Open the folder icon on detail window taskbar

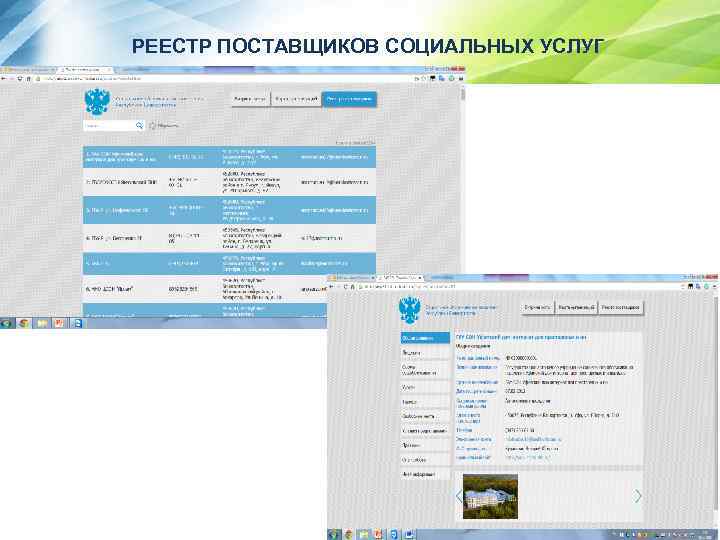[x=363, y=534]
